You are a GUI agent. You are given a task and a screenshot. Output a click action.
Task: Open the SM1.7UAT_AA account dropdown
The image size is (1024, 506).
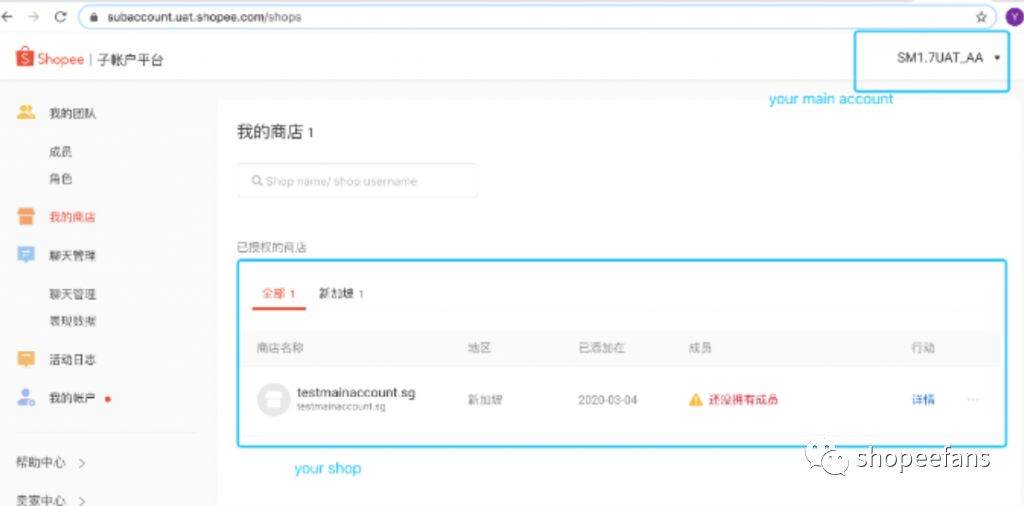(949, 58)
